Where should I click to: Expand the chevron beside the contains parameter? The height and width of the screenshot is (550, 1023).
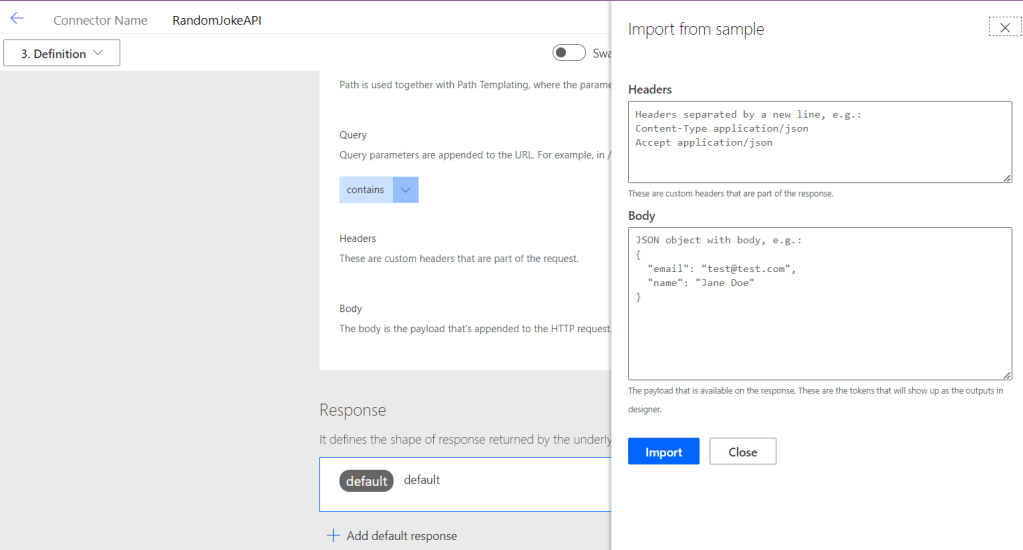(405, 190)
